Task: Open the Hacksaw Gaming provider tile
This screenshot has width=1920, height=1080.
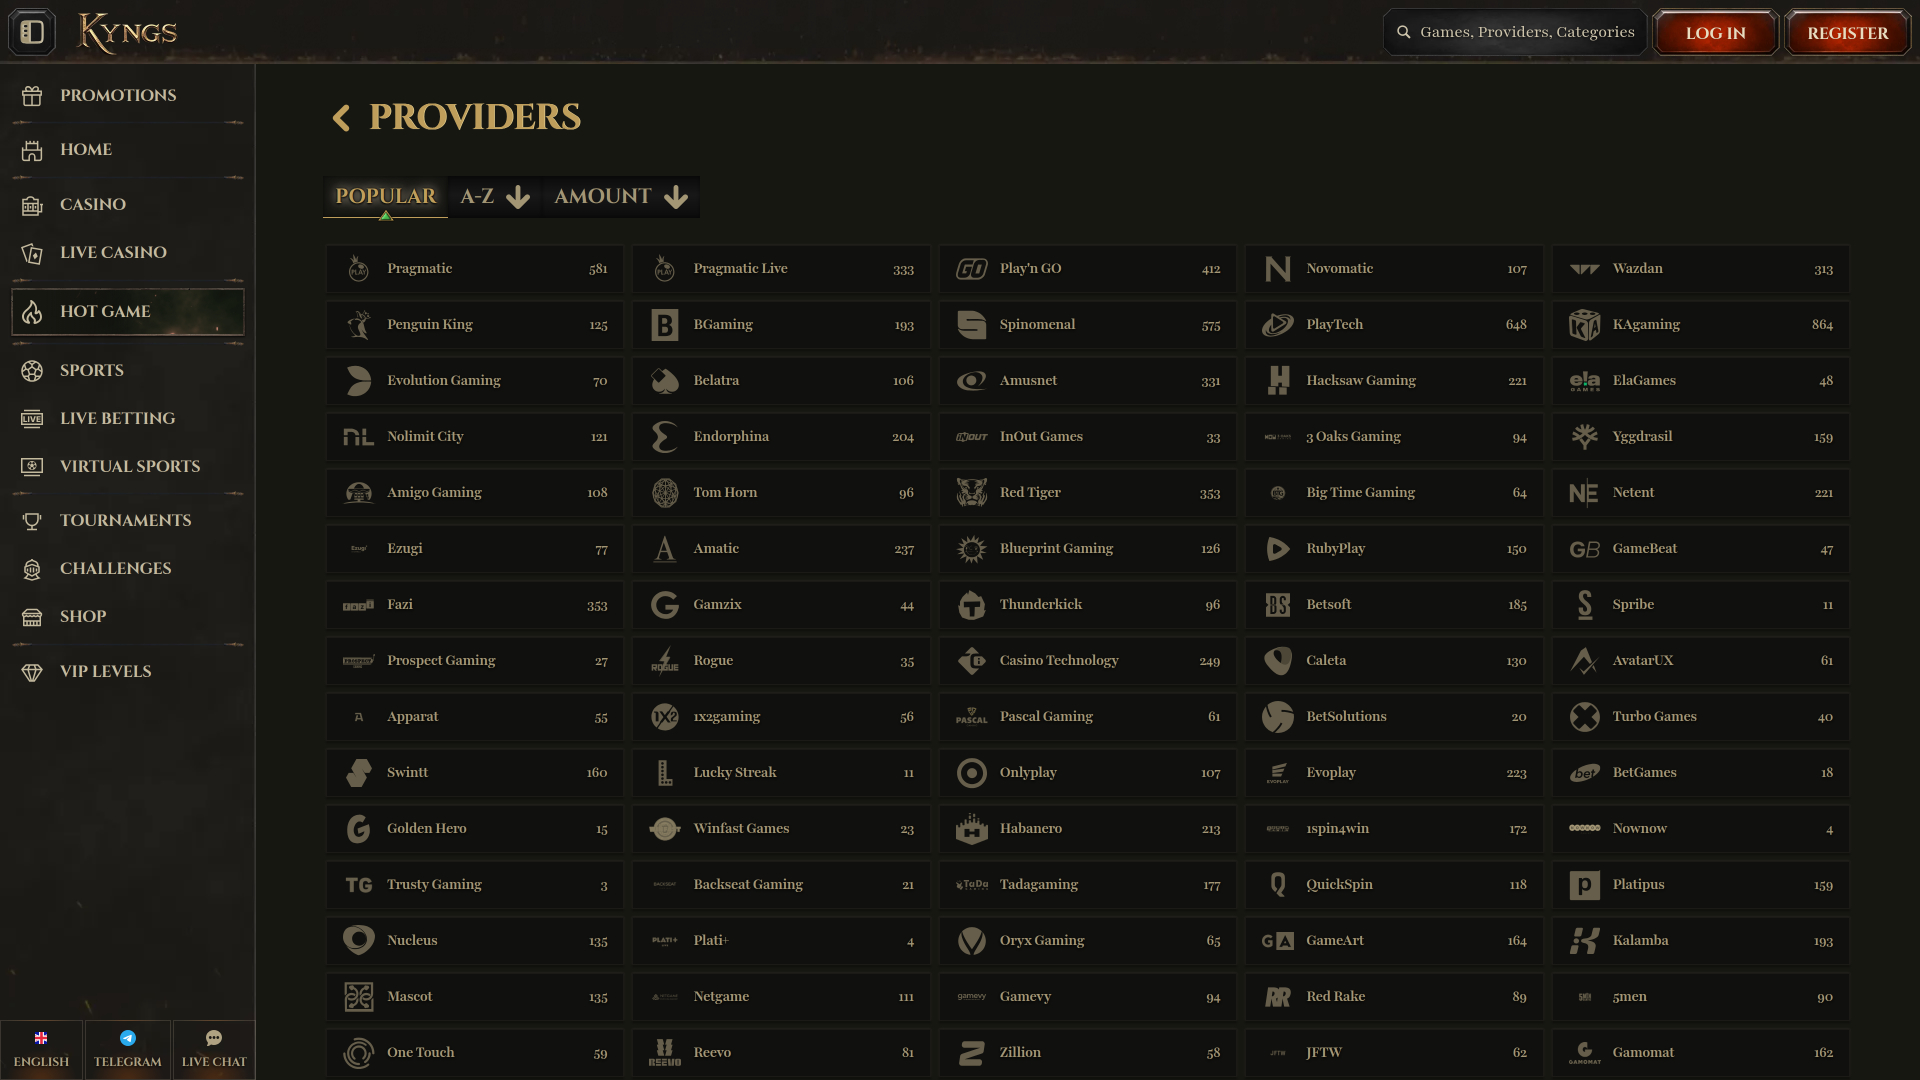Action: pos(1393,381)
